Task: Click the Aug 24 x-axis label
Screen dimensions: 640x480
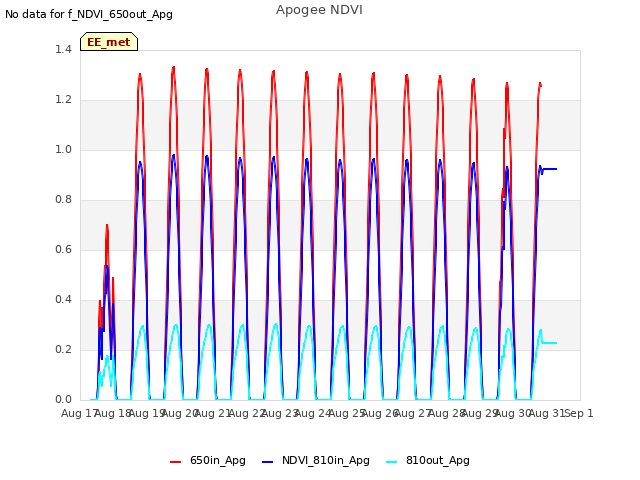Action: pyautogui.click(x=313, y=413)
